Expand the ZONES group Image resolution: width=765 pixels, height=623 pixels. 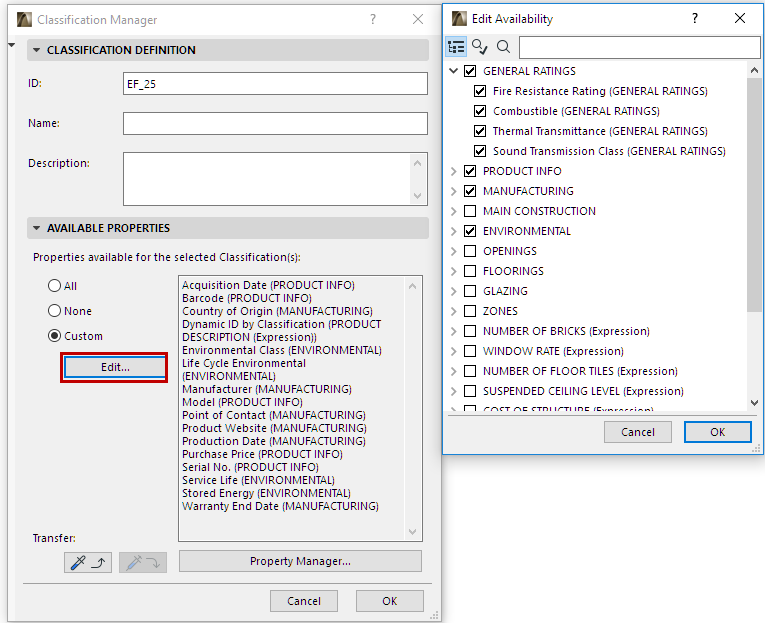point(453,311)
